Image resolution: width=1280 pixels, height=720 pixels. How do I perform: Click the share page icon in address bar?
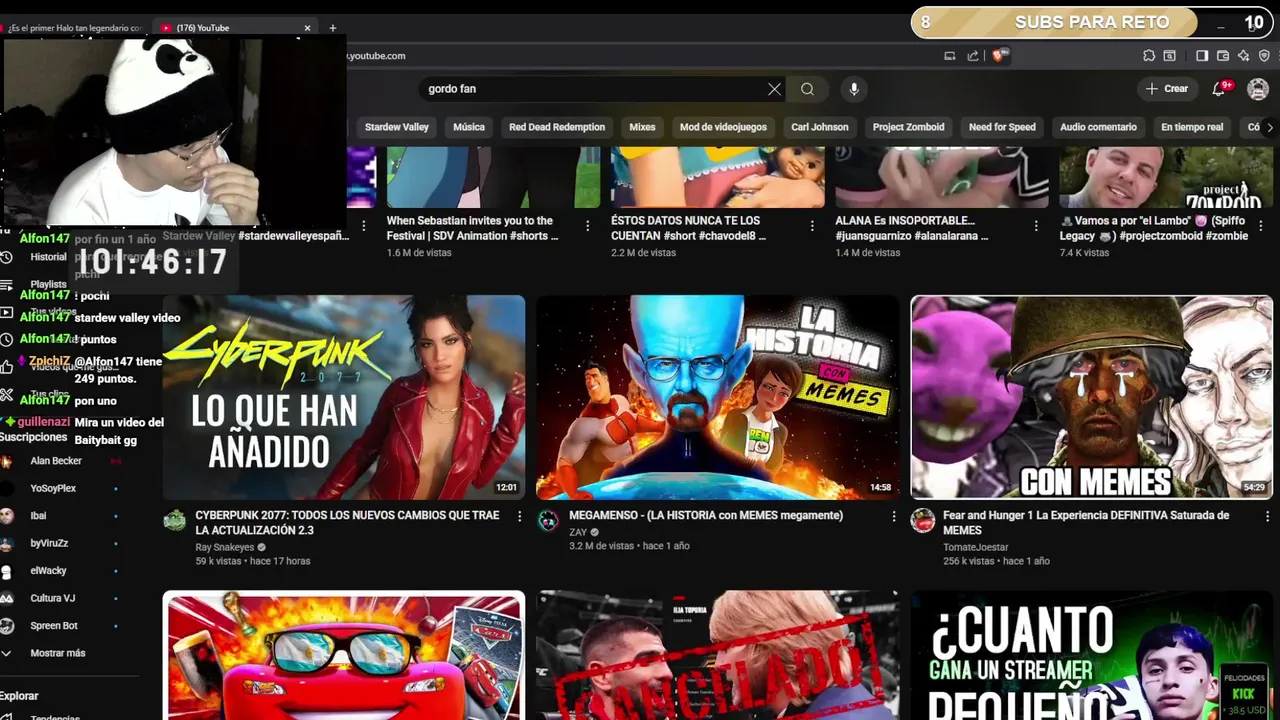click(973, 56)
